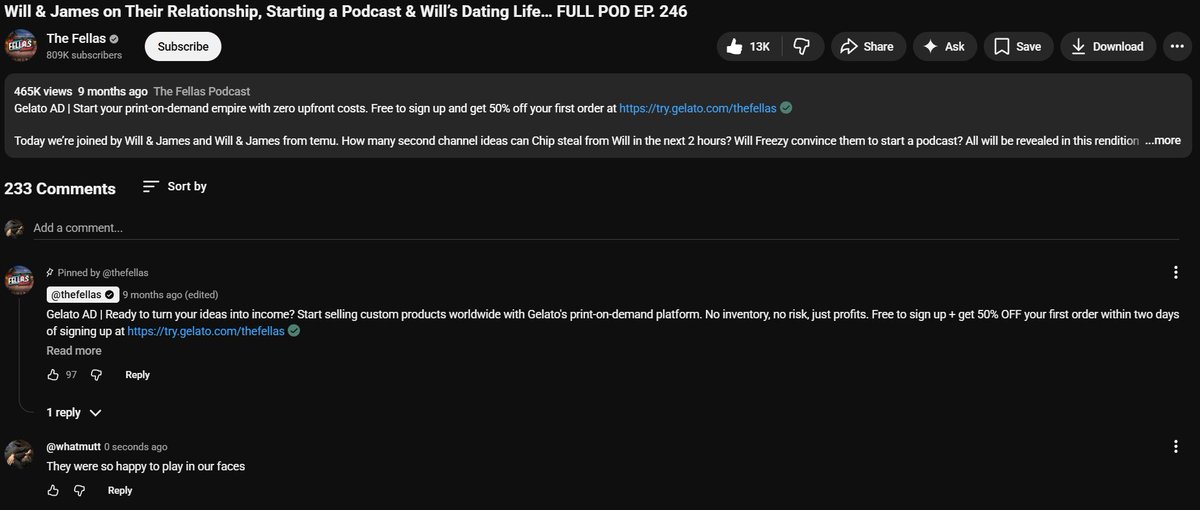Viewport: 1200px width, 510px height.
Task: Open The Fellas channel avatar
Action: pos(20,47)
